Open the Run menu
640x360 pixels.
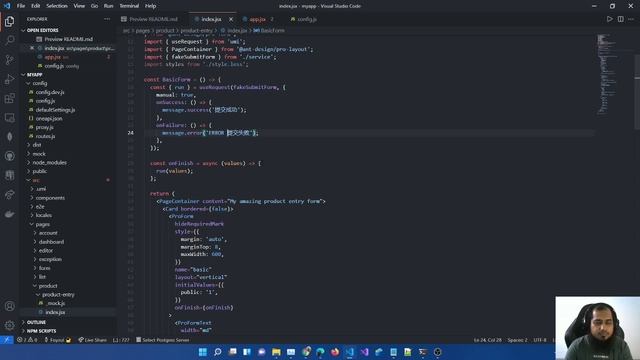(x=108, y=6)
